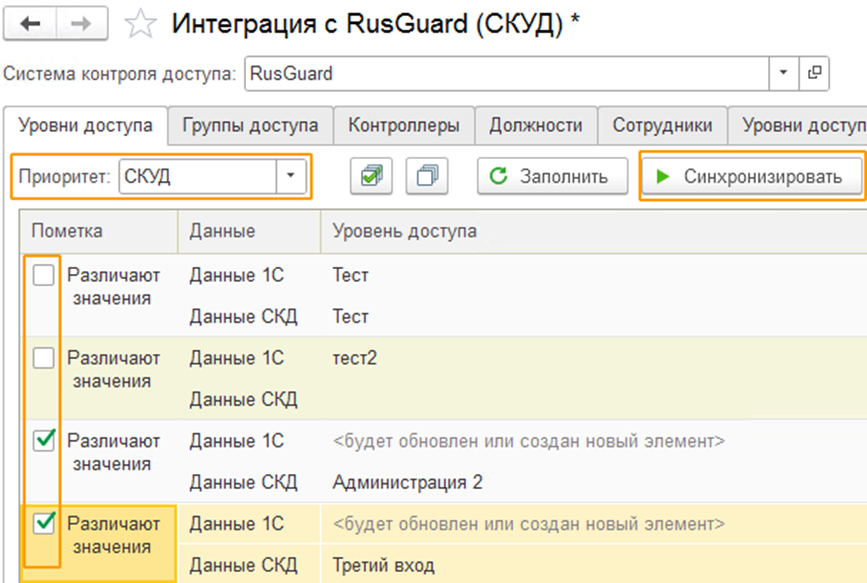Click the Синхронизировать button

752,176
